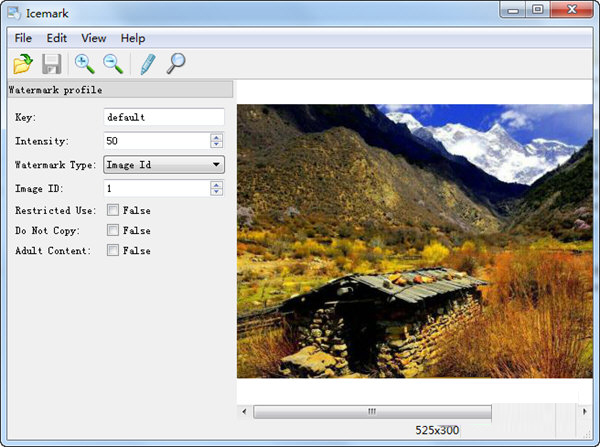Toggle the Restricted Use checkbox
Image resolution: width=600 pixels, height=447 pixels.
[112, 210]
